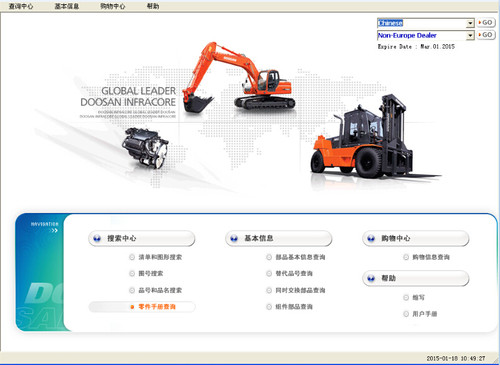Click the 2015-01-18 10:49:27 timestamp in status bar
500x365 pixels.
point(456,359)
